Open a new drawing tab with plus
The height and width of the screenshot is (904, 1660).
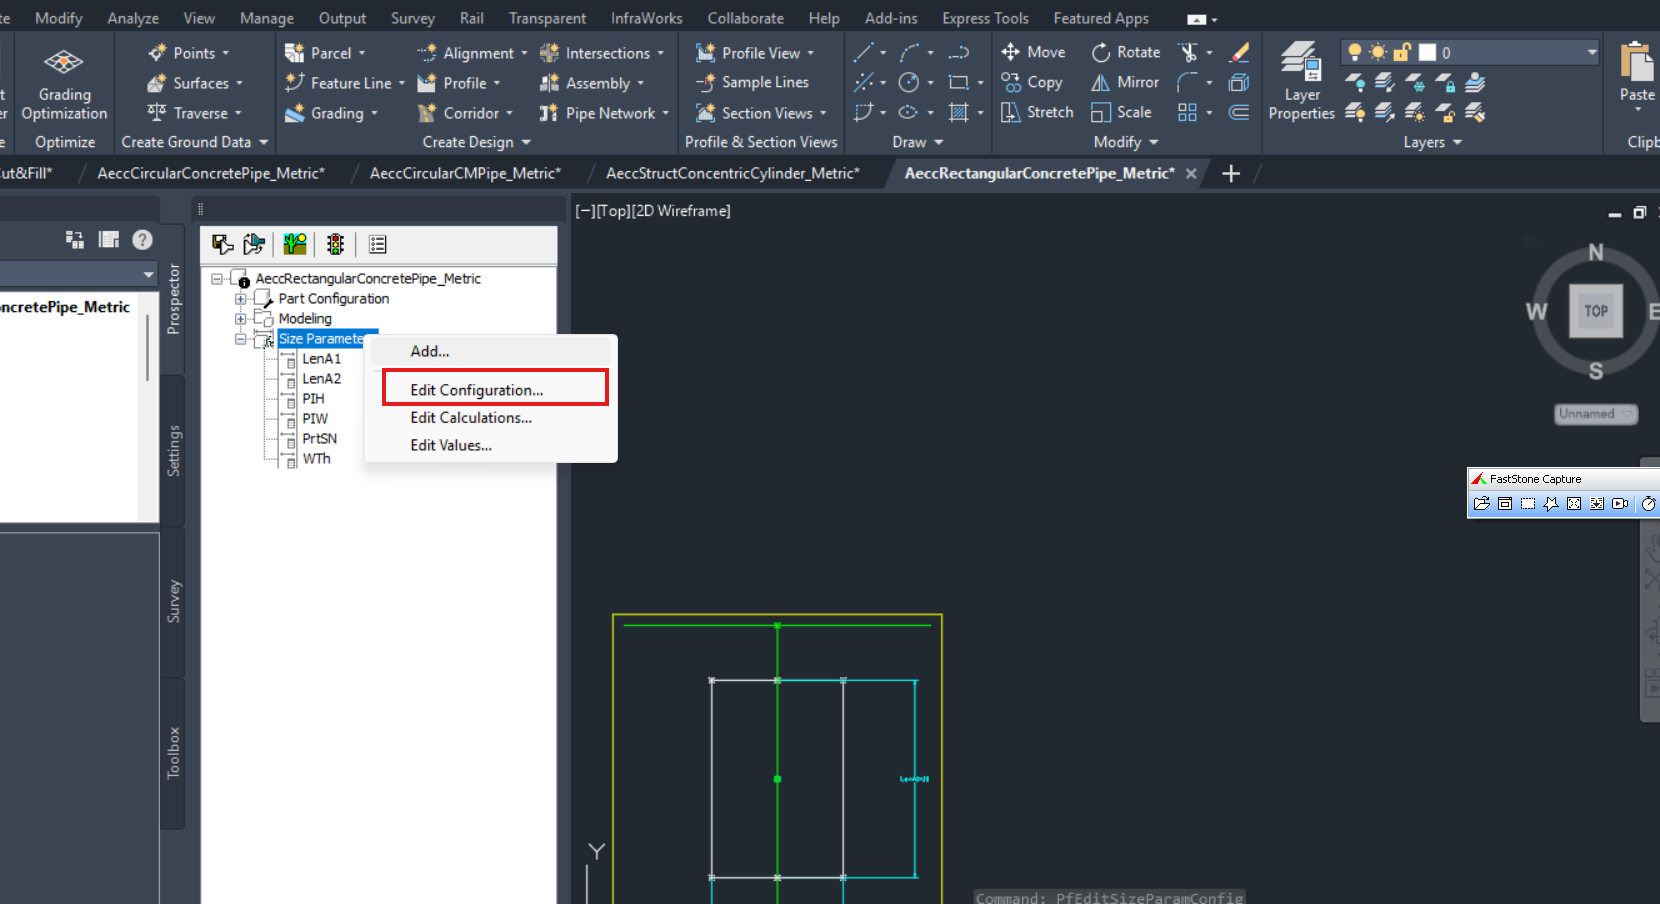pos(1231,173)
